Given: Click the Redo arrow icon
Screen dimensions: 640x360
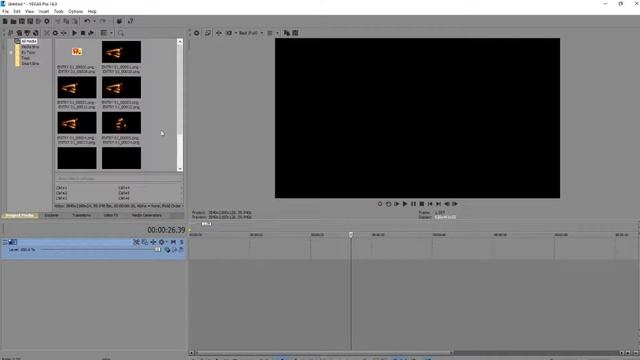Looking at the screenshot, I should coord(102,21).
